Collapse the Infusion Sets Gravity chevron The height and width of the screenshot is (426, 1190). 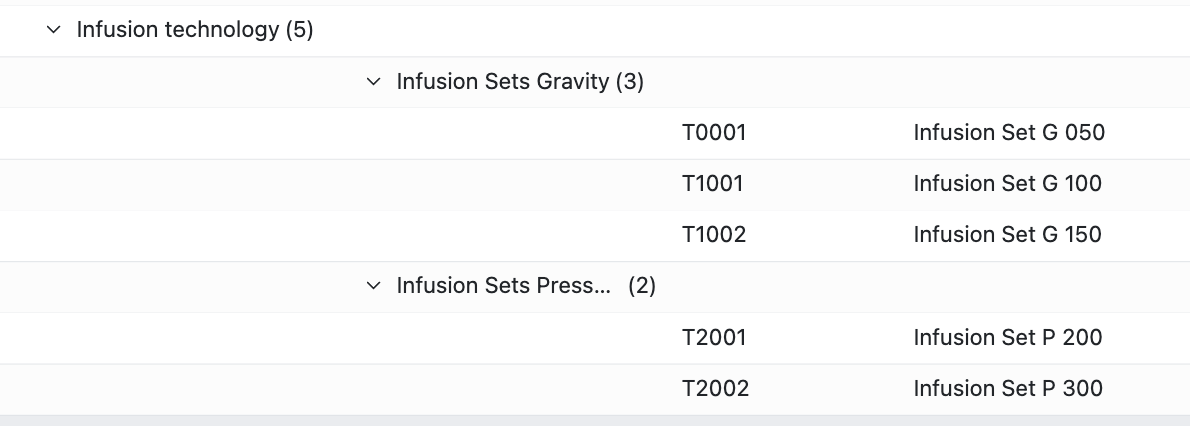(373, 81)
